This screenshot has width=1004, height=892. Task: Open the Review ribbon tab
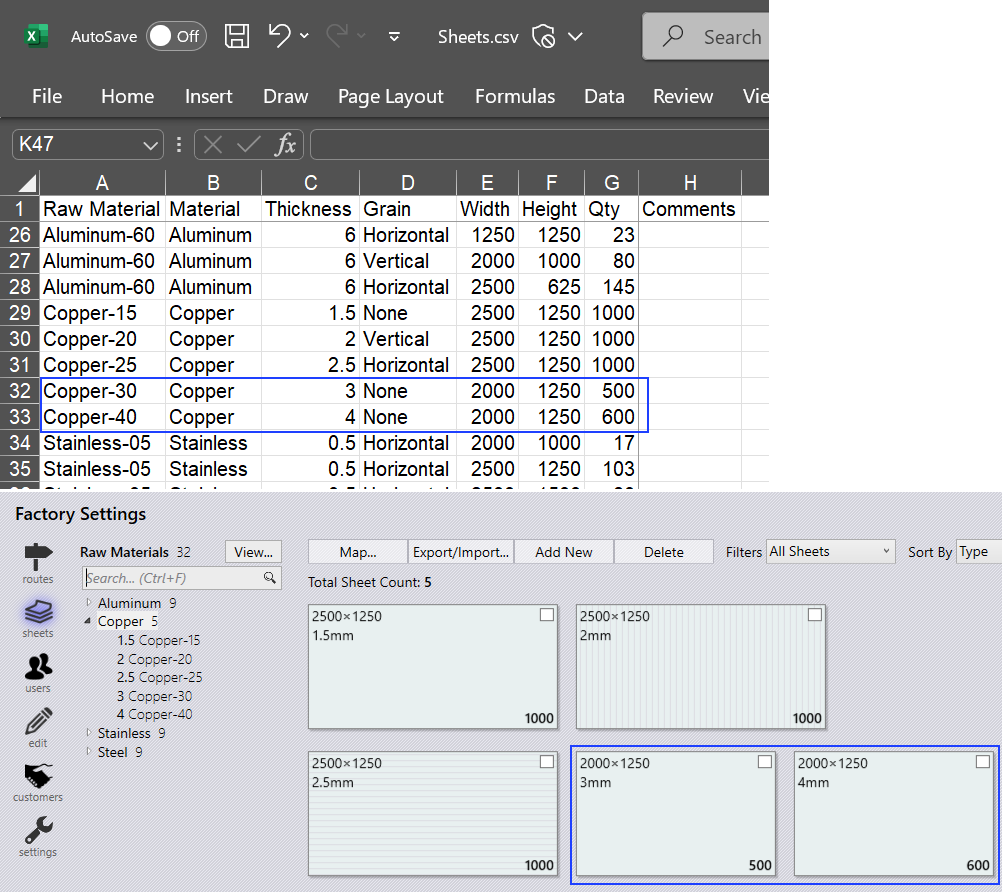click(683, 96)
